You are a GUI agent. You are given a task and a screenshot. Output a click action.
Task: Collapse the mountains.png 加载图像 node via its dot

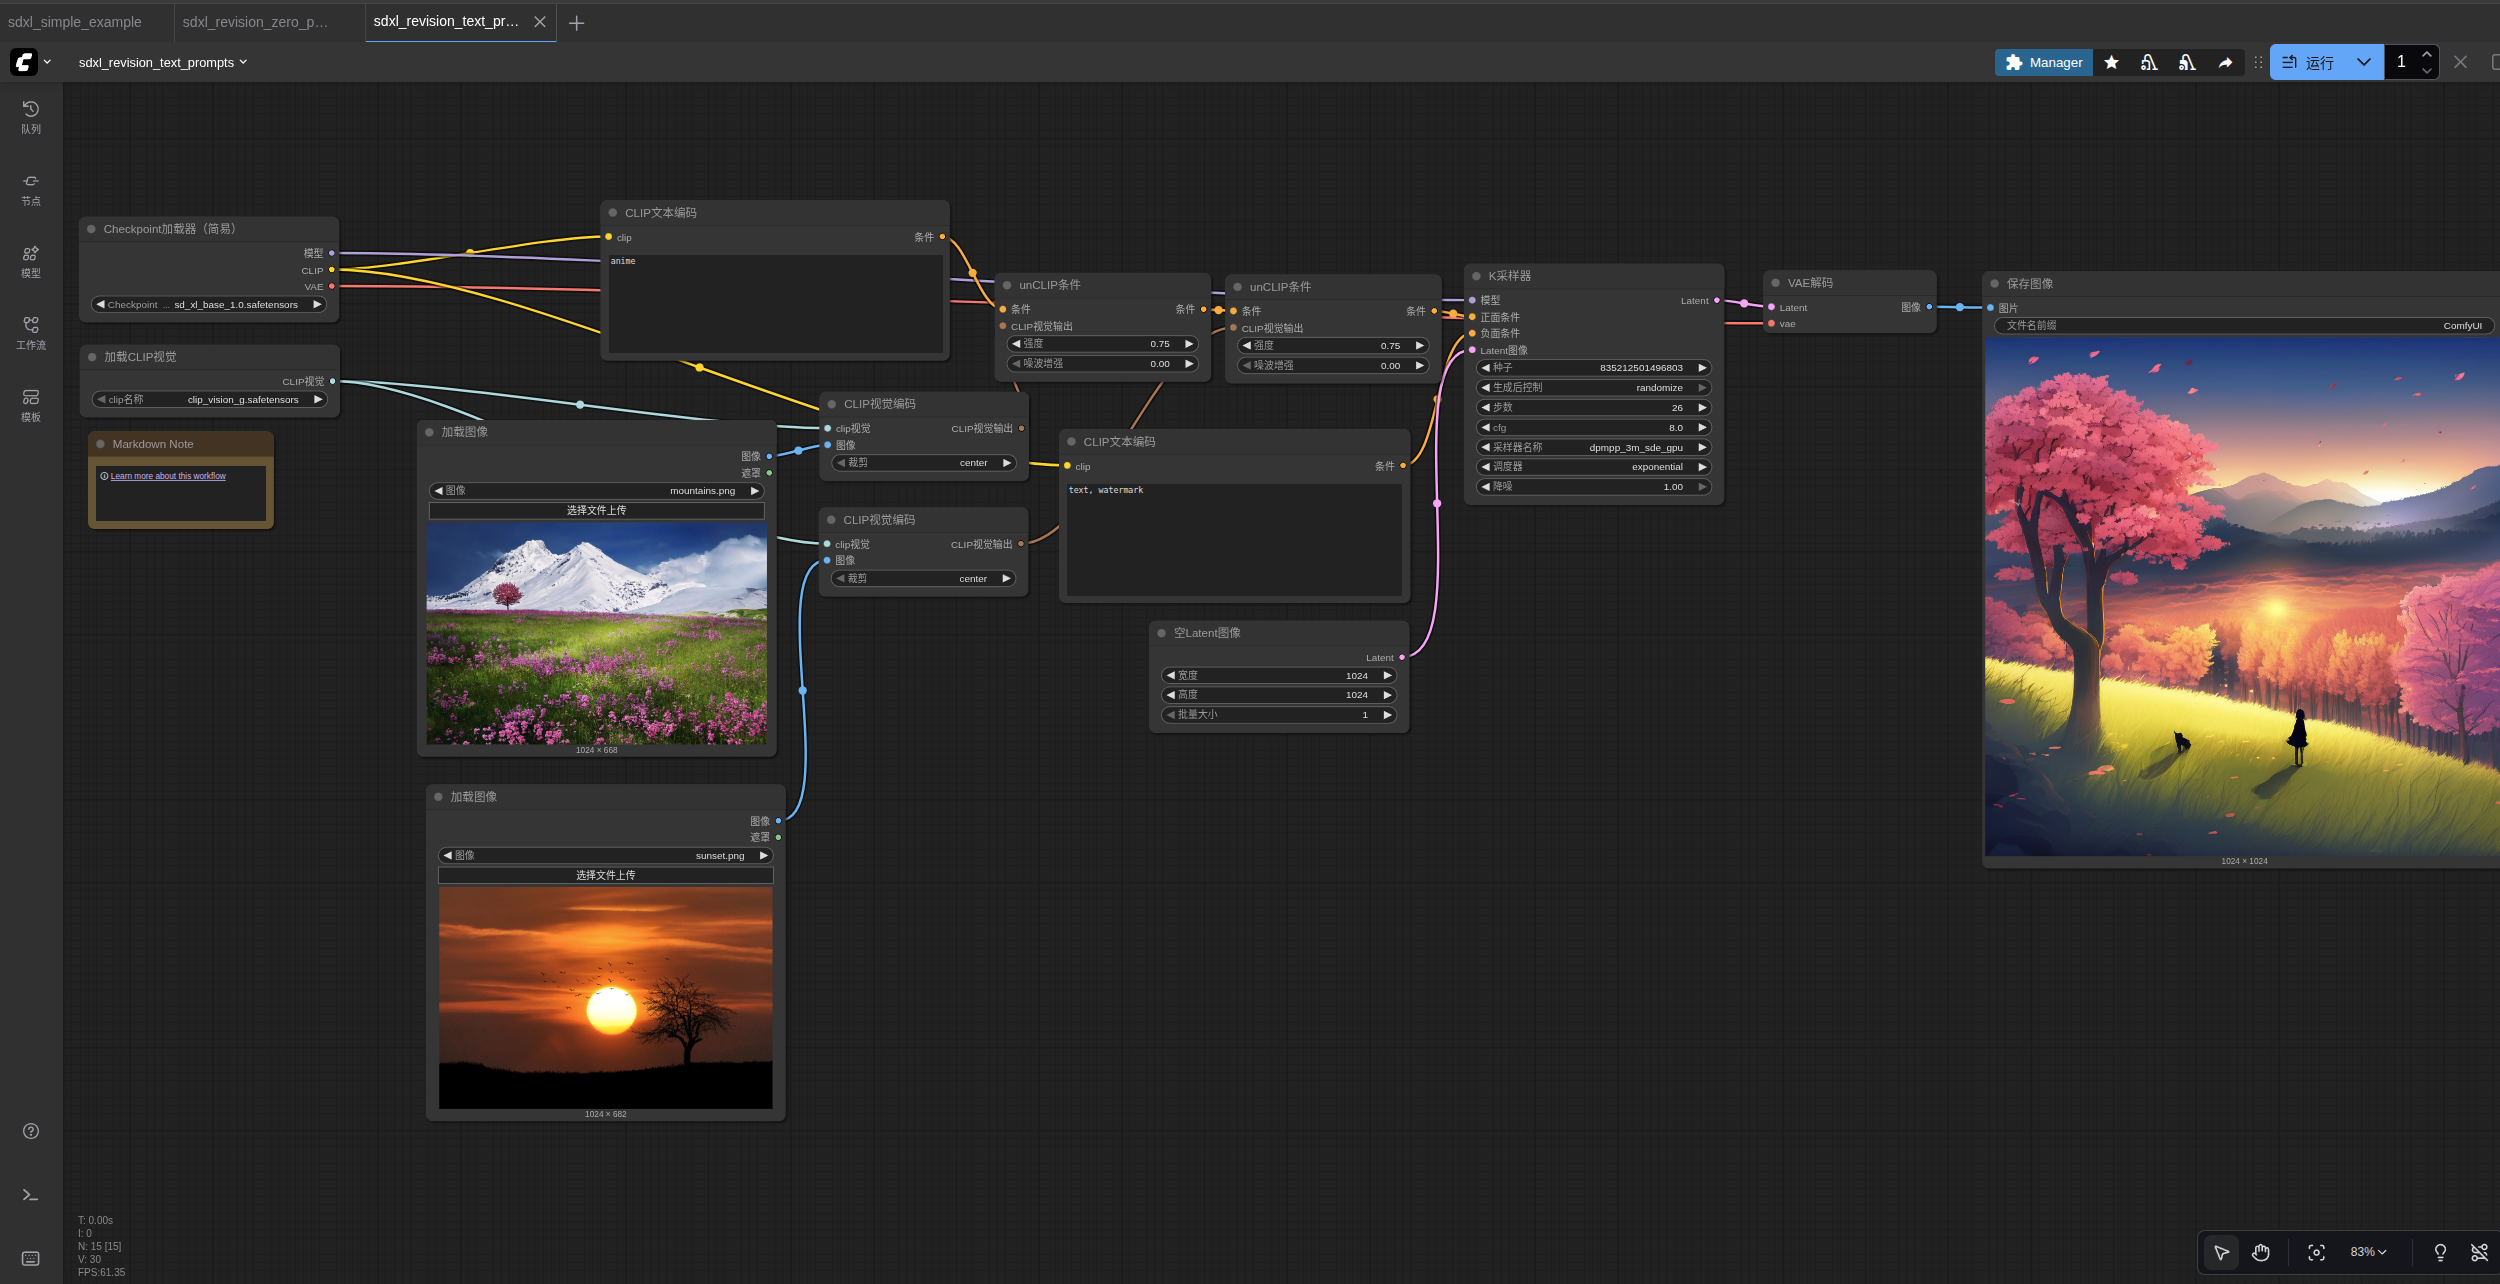point(430,432)
